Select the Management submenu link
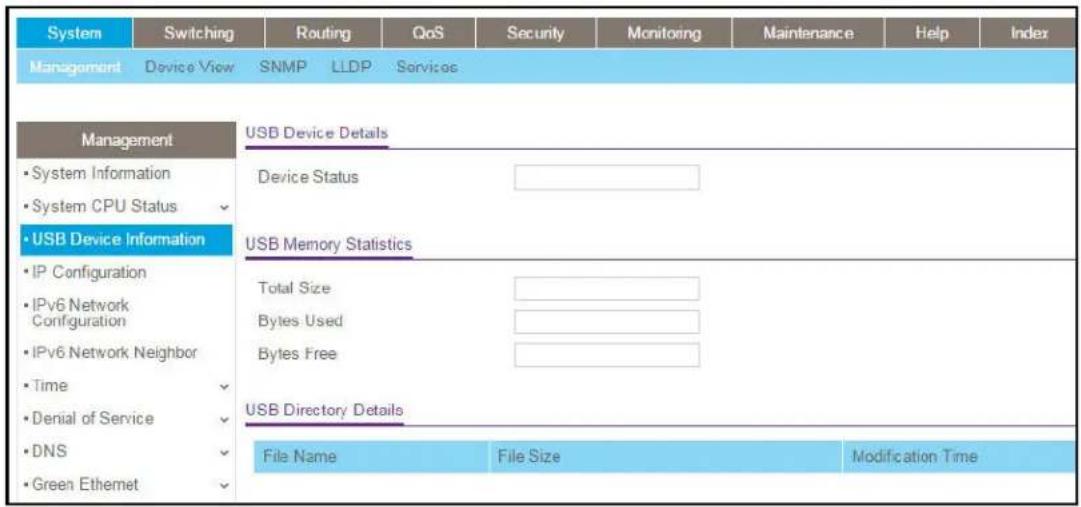 (x=74, y=67)
